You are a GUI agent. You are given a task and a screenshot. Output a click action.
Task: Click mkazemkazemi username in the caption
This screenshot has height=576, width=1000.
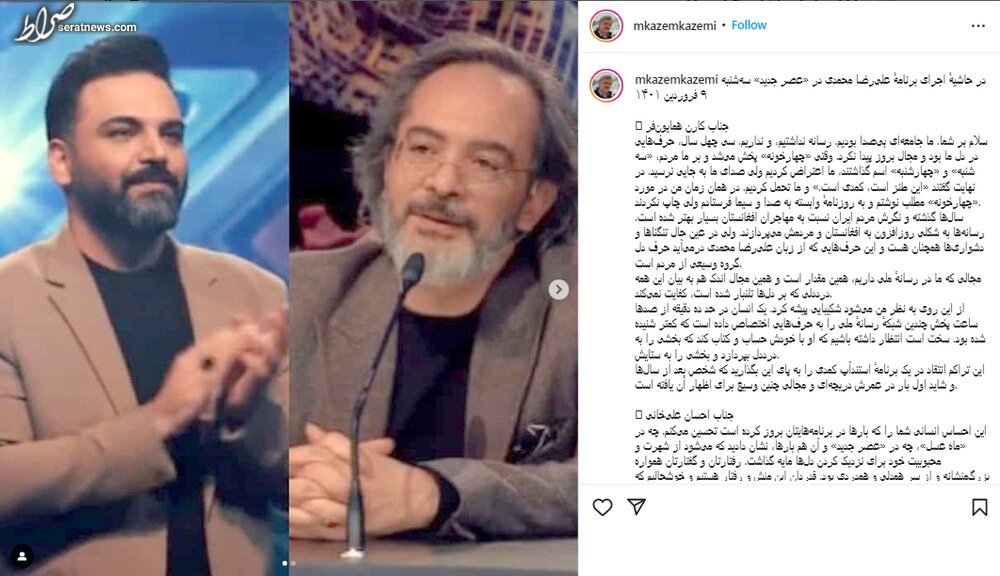pos(676,80)
